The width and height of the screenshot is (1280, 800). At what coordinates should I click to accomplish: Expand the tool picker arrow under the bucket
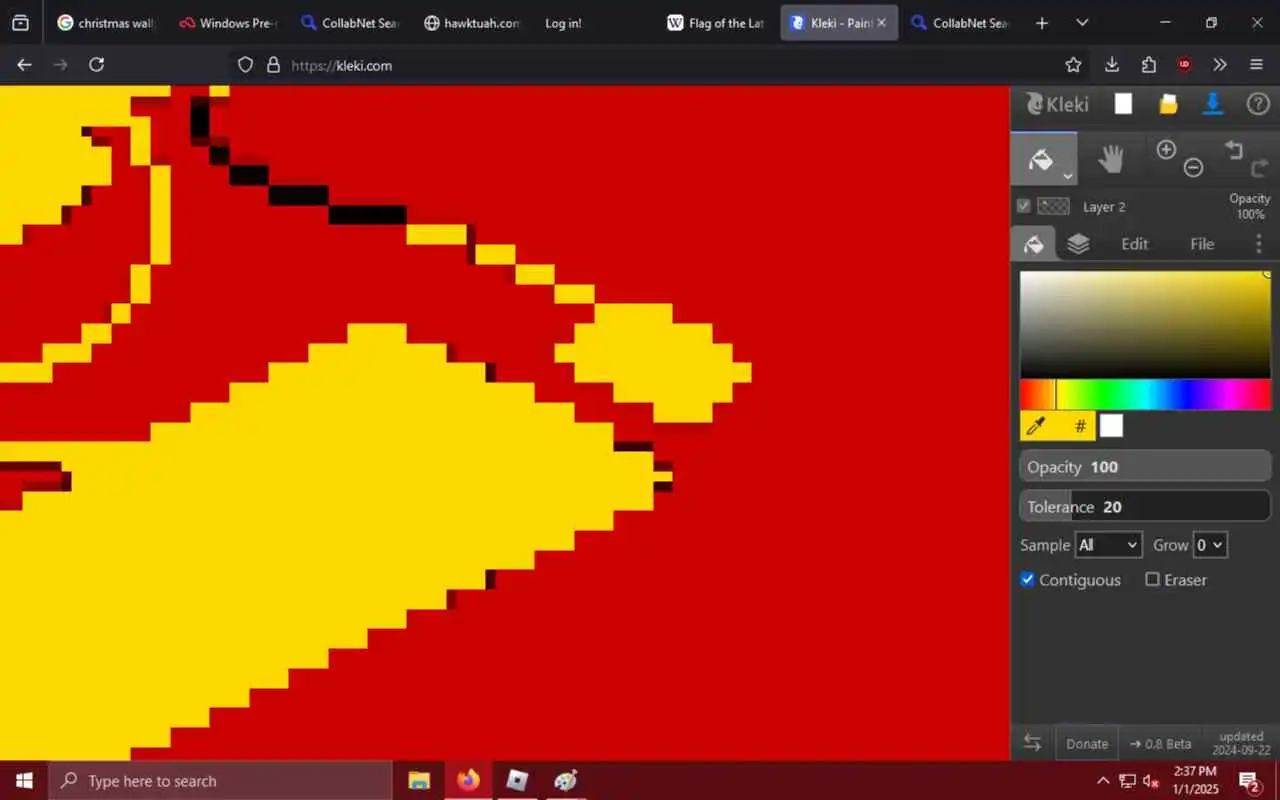(1068, 176)
